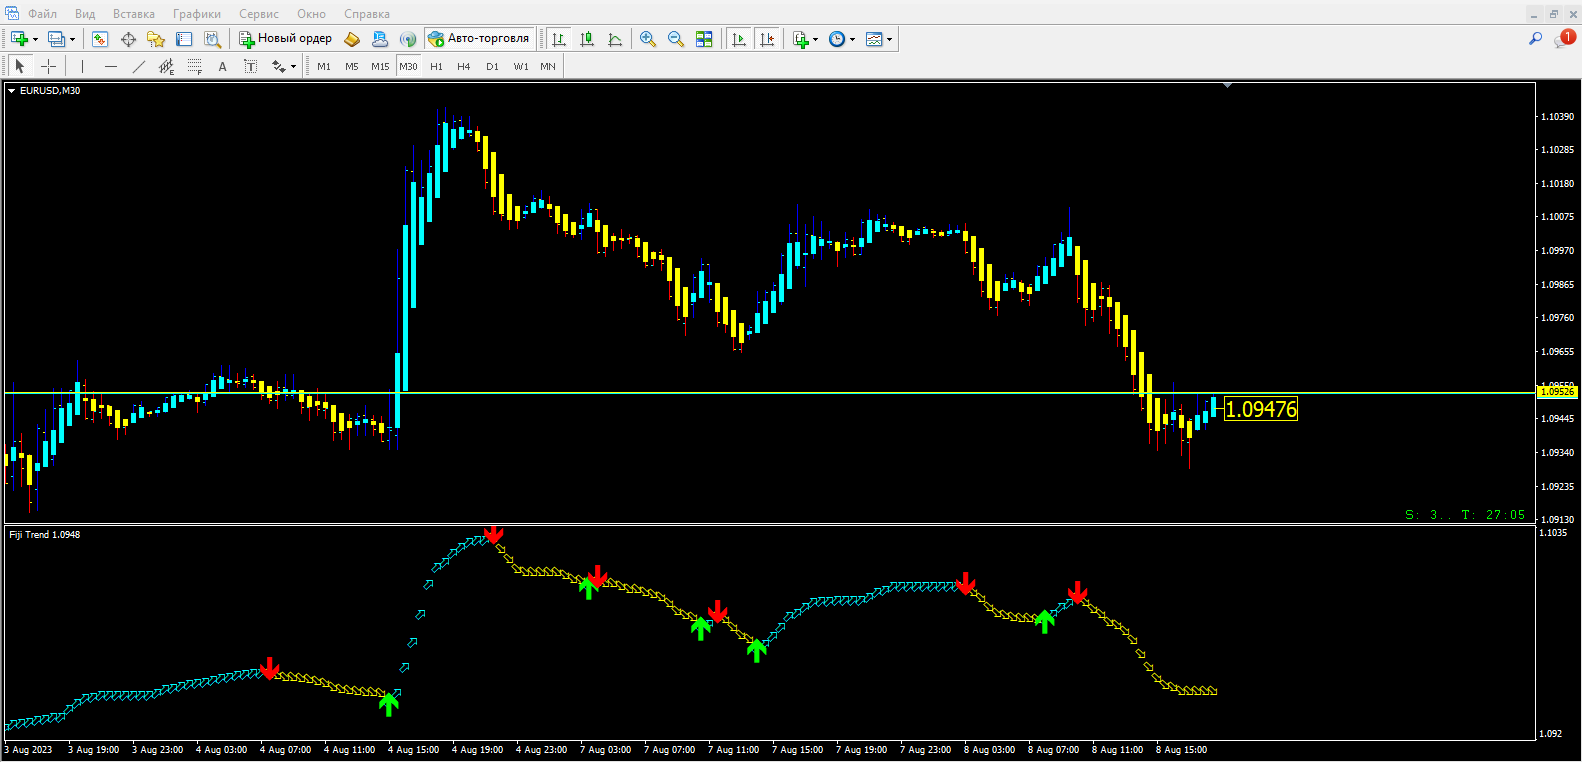This screenshot has height=763, width=1582.
Task: Switch chart to candlesticks mode
Action: coord(587,39)
